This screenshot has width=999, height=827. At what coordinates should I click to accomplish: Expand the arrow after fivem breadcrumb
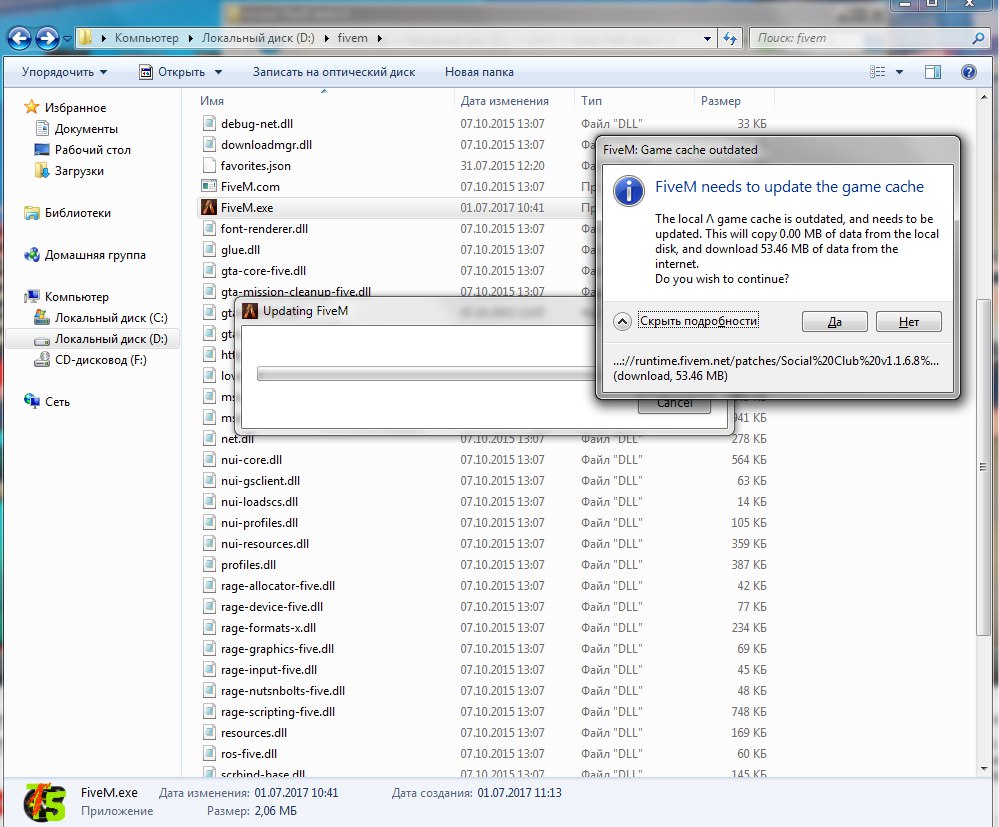[x=380, y=38]
